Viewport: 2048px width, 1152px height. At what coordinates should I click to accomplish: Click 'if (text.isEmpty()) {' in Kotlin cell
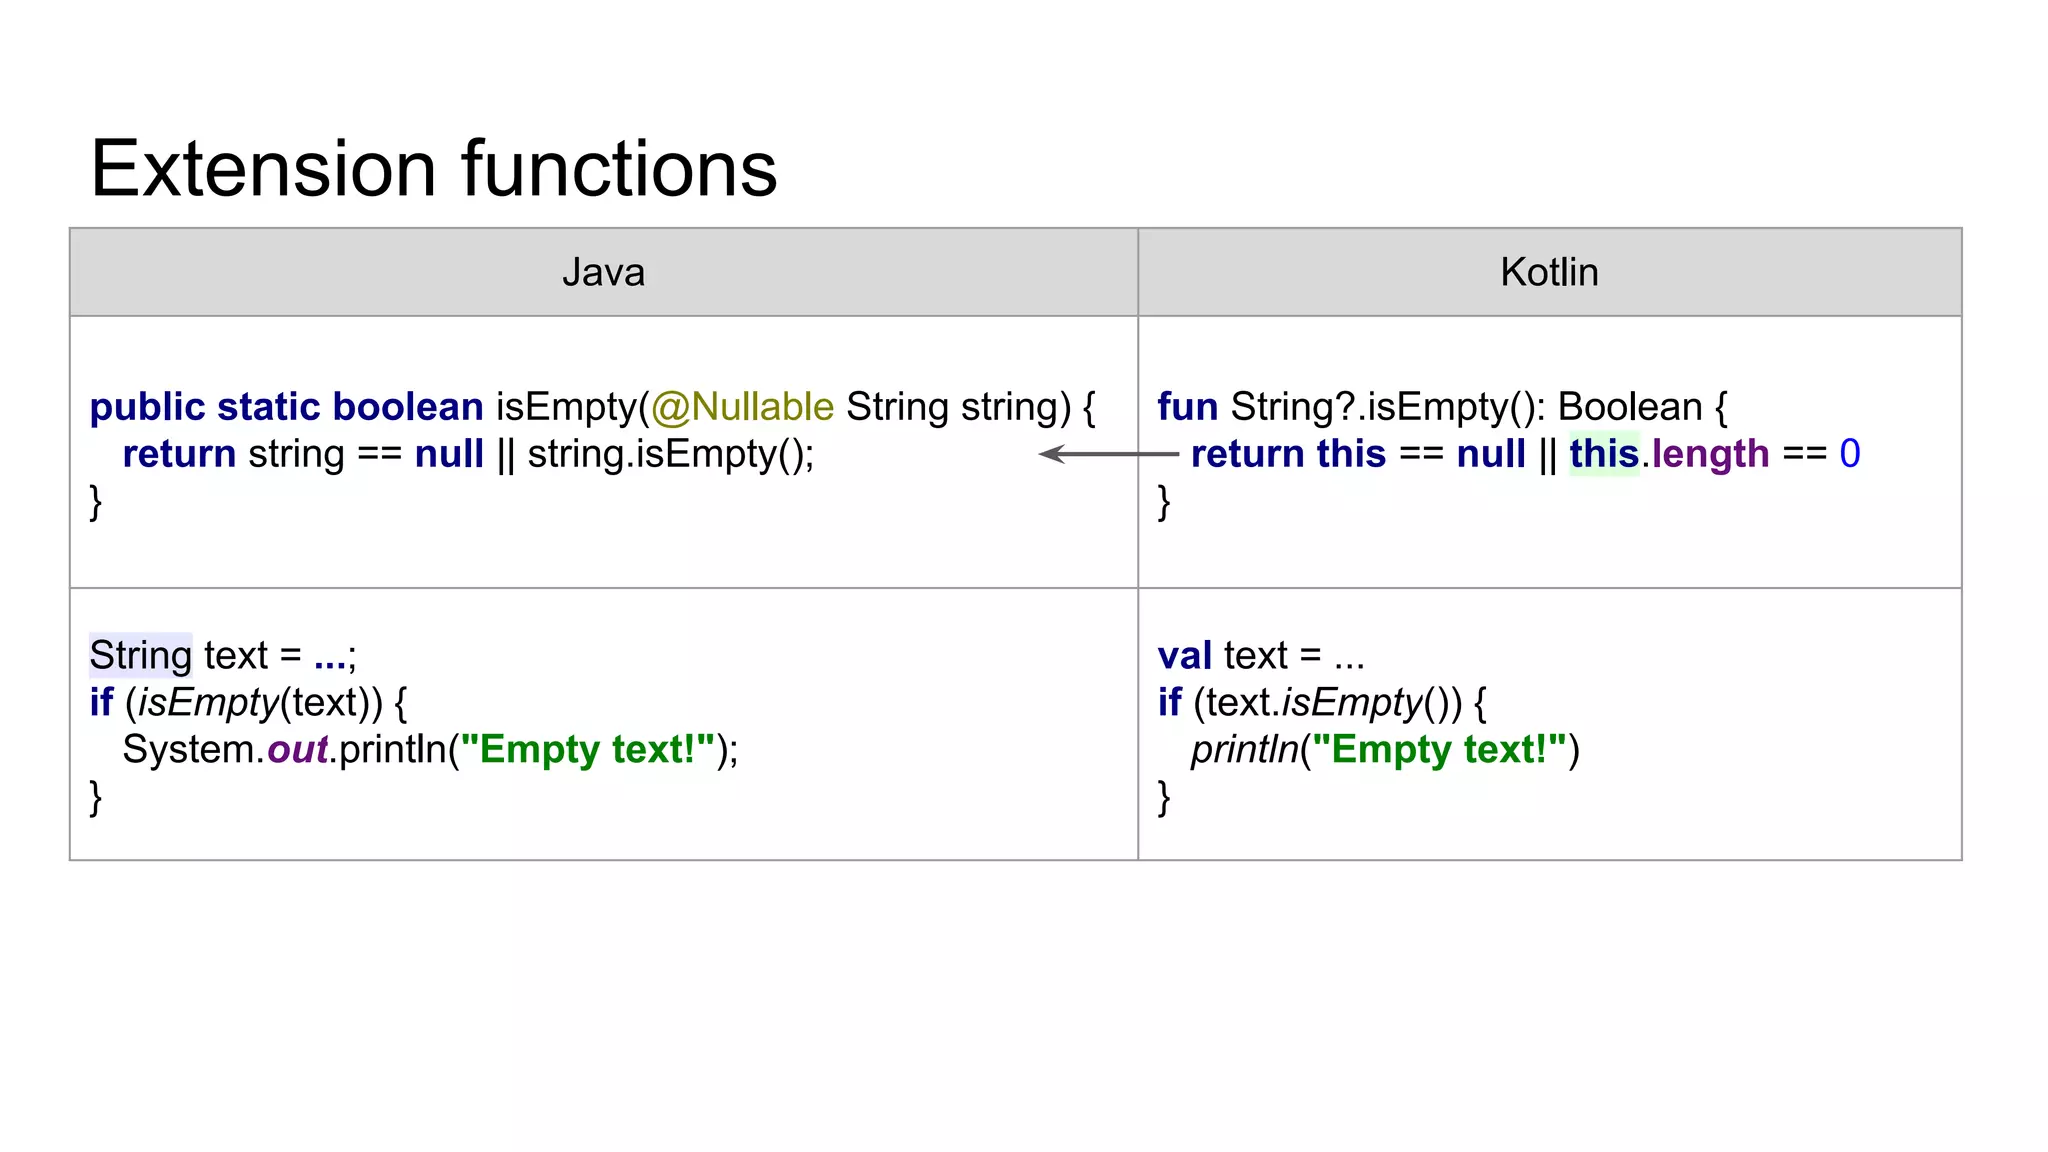pyautogui.click(x=1322, y=702)
